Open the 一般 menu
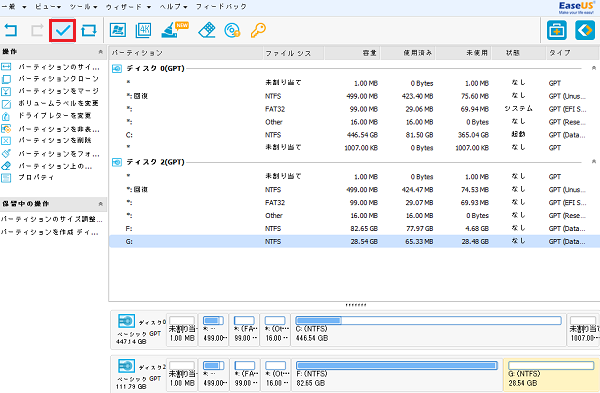The image size is (600, 393). point(14,7)
